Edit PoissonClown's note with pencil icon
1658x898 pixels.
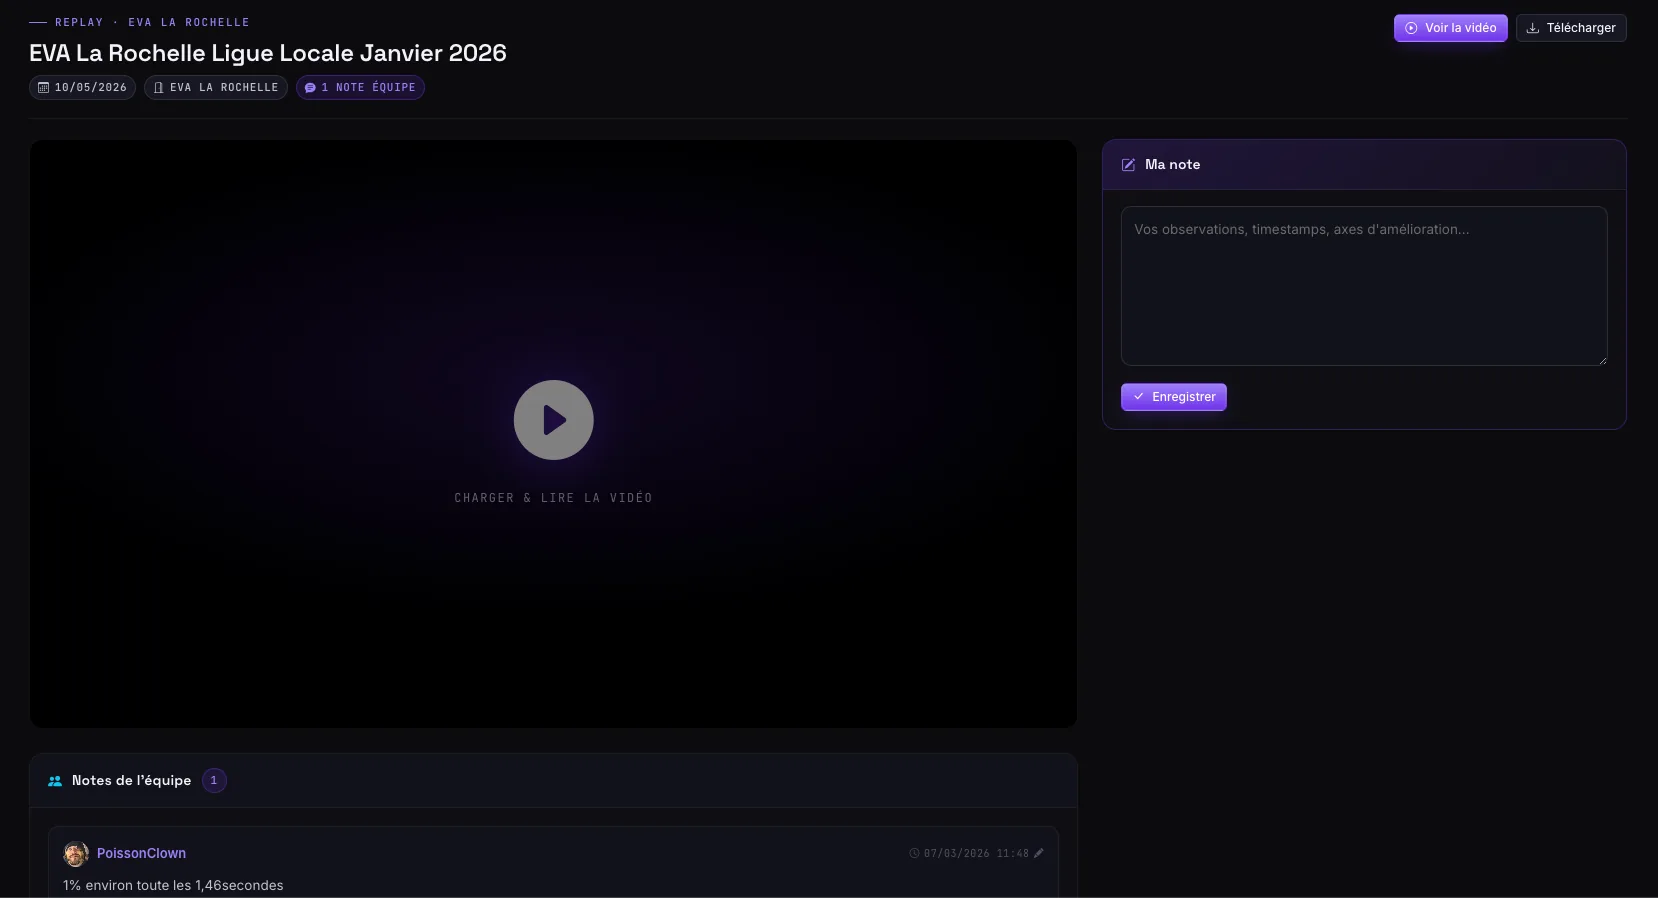(1039, 853)
